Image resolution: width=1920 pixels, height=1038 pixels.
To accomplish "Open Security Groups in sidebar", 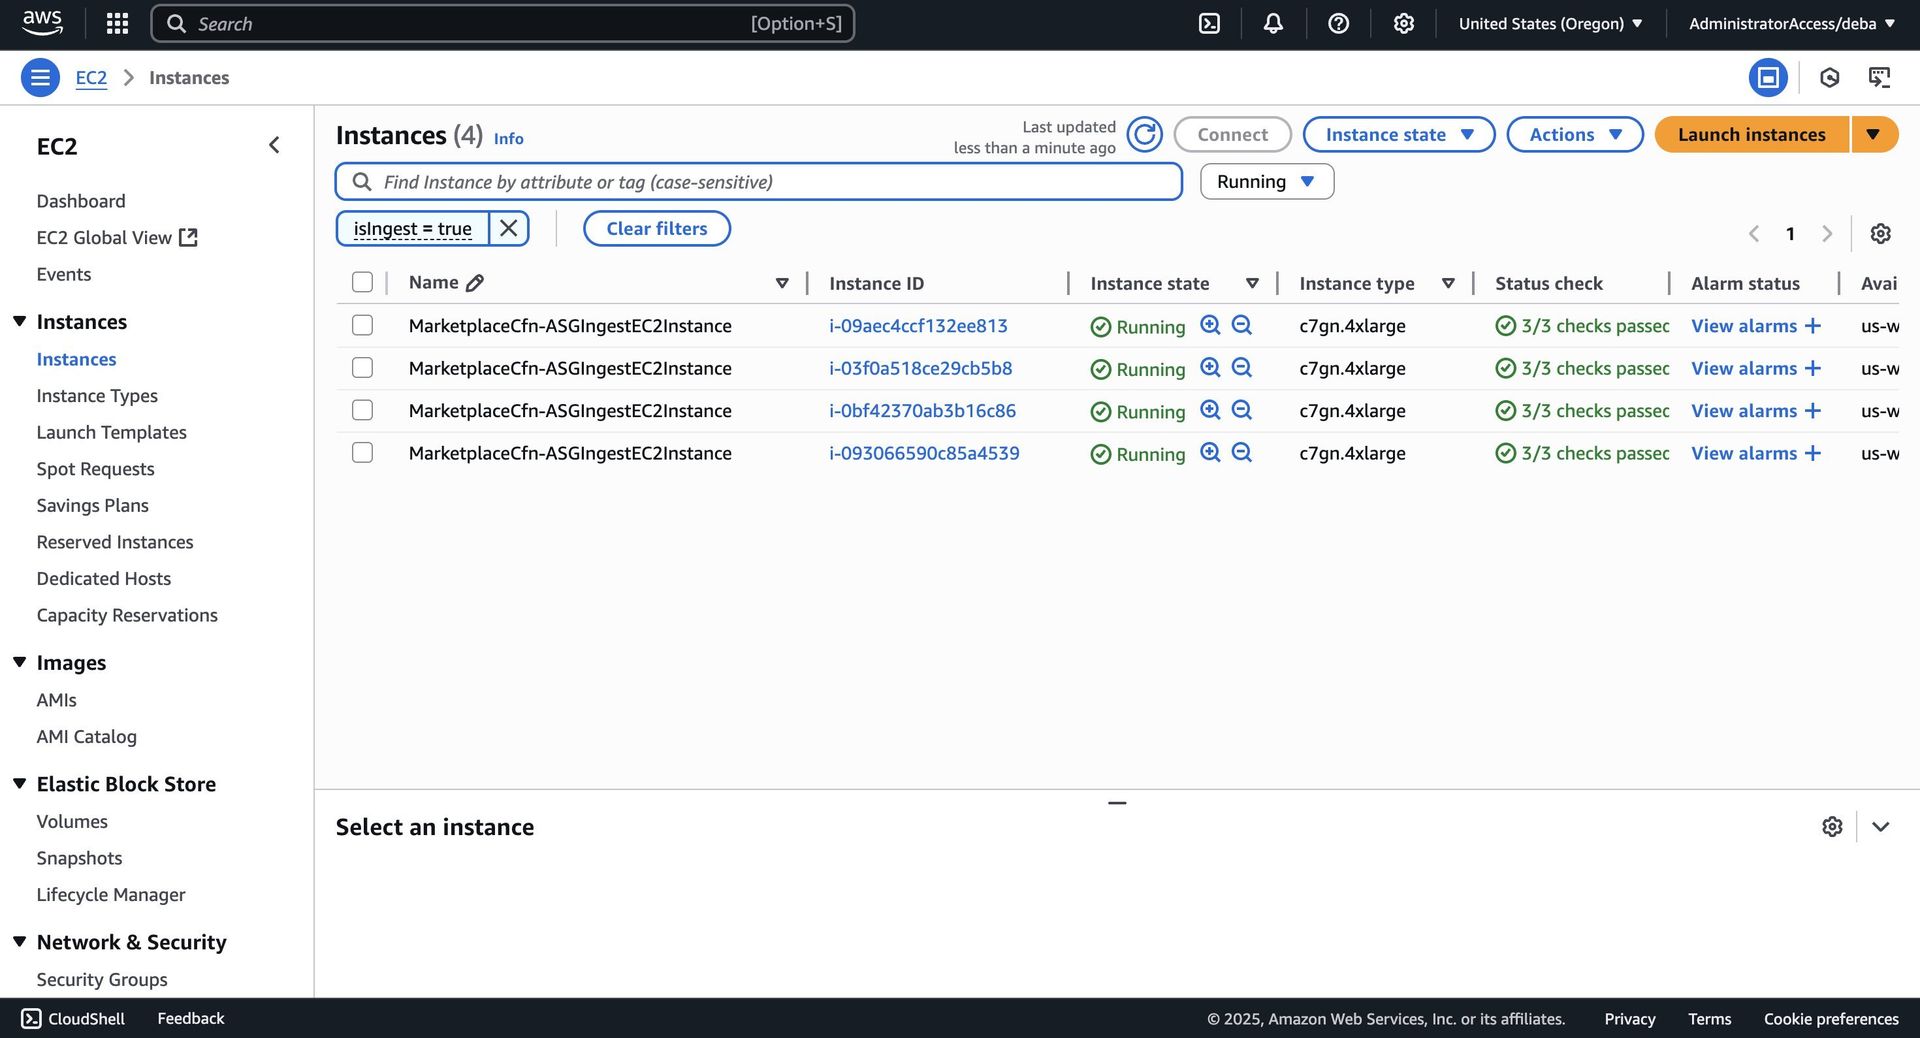I will 102,980.
